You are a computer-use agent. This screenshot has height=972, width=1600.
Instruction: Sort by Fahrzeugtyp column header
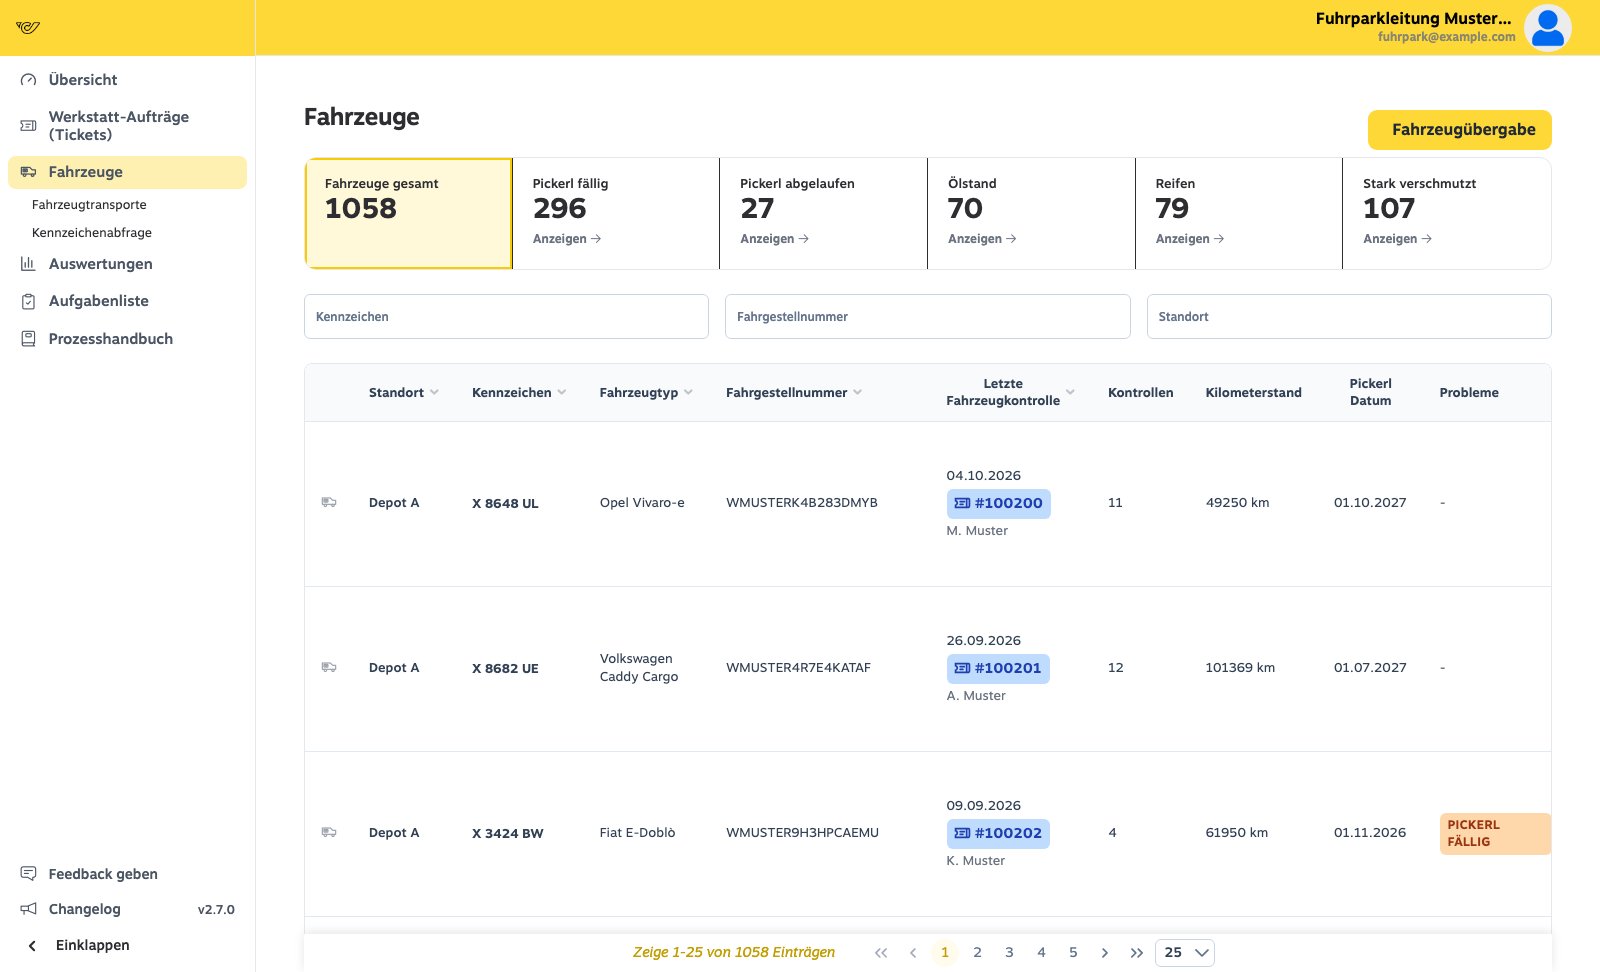(646, 392)
